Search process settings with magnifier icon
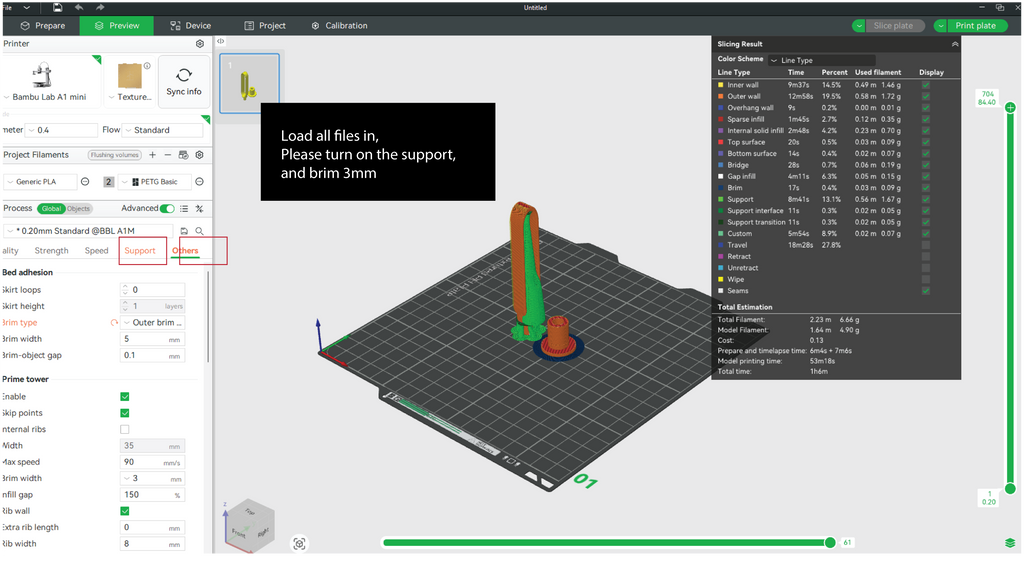The image size is (1024, 580). point(199,231)
